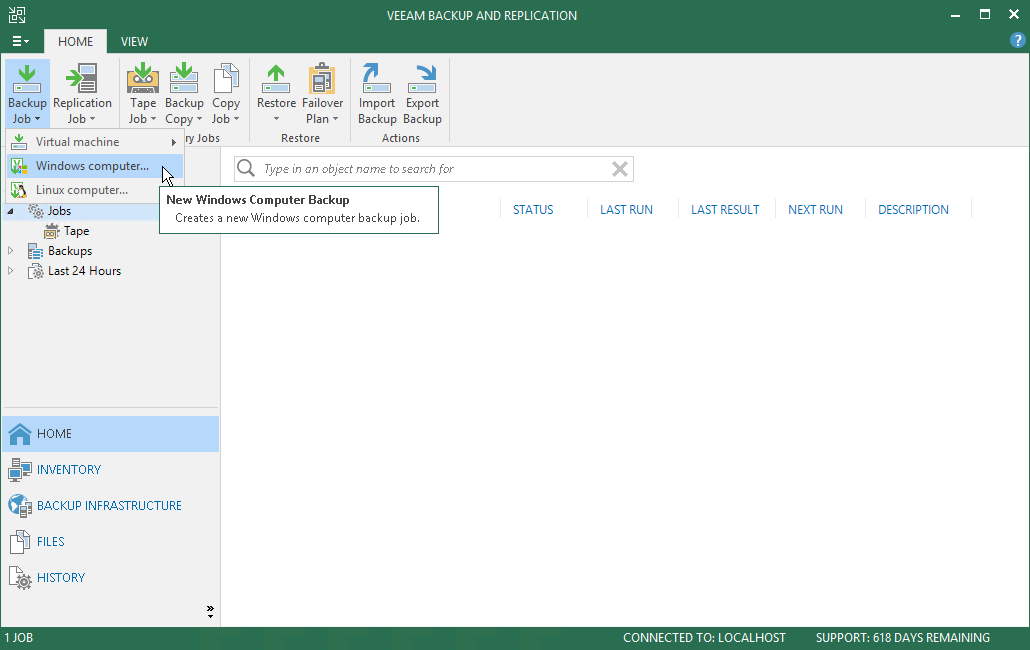Screen dimensions: 1030x650
Task: Click the navigation pane overflow chevron
Action: coord(210,612)
